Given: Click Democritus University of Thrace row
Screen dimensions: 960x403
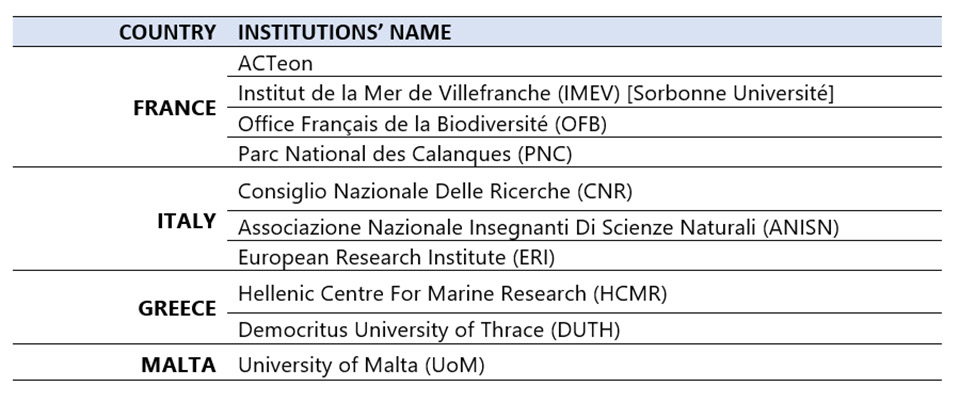Looking at the screenshot, I should 584,329.
